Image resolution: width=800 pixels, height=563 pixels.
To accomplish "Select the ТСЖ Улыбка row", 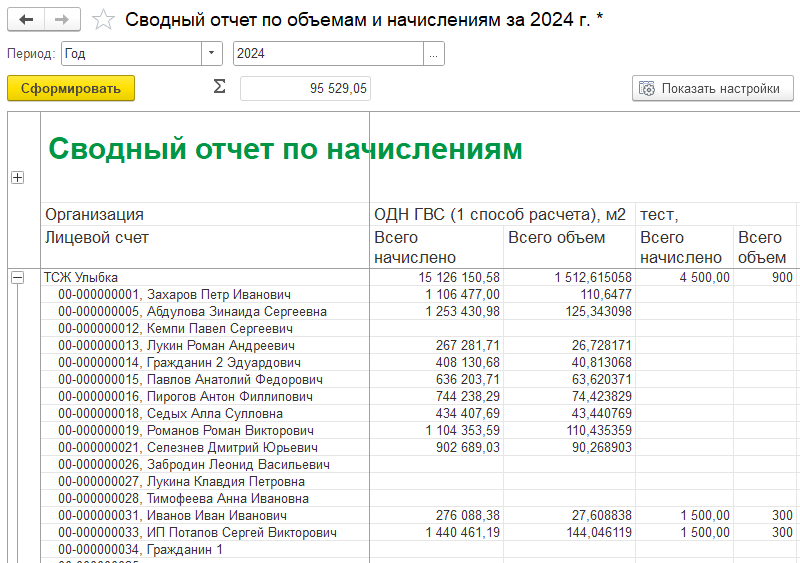I will click(205, 277).
